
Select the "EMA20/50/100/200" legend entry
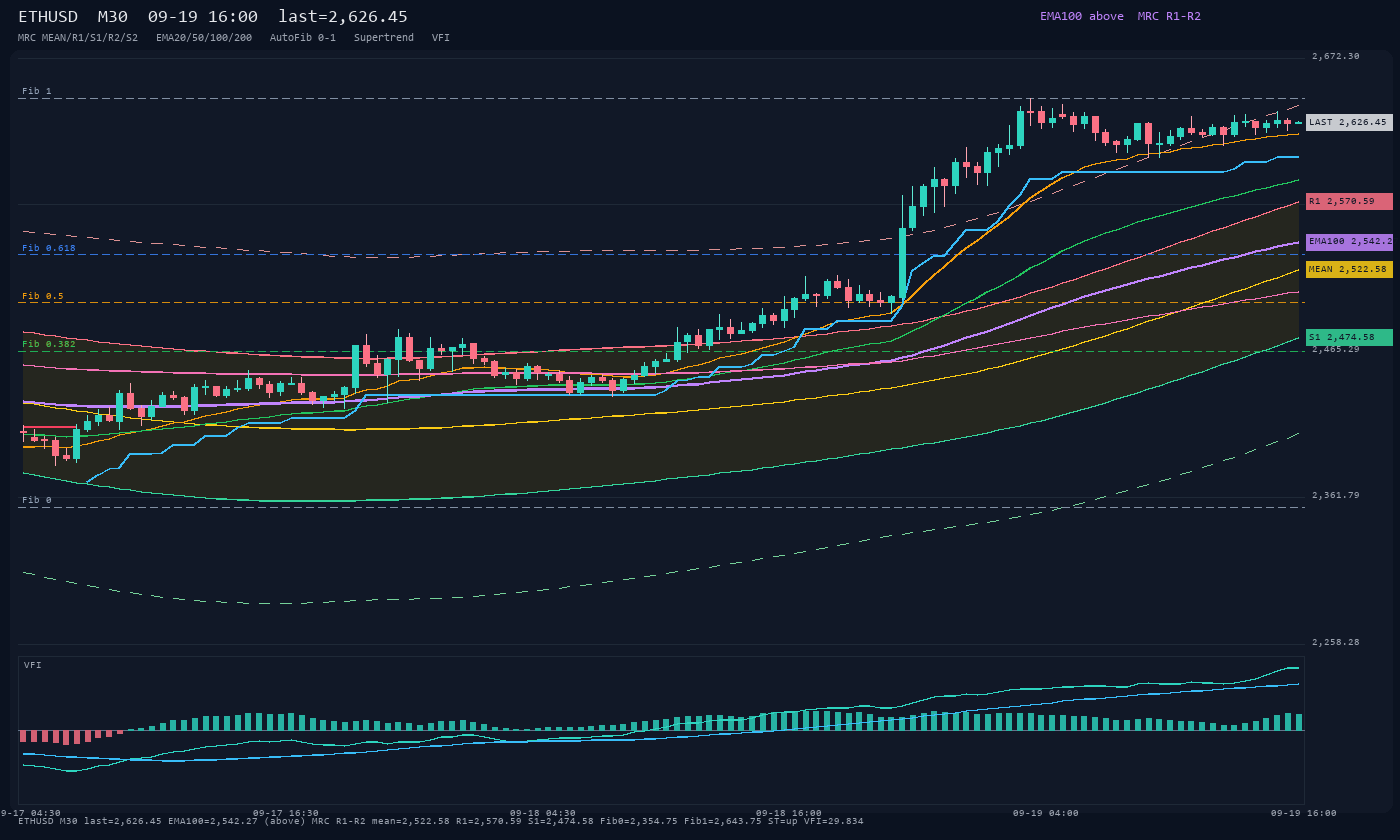pyautogui.click(x=204, y=37)
